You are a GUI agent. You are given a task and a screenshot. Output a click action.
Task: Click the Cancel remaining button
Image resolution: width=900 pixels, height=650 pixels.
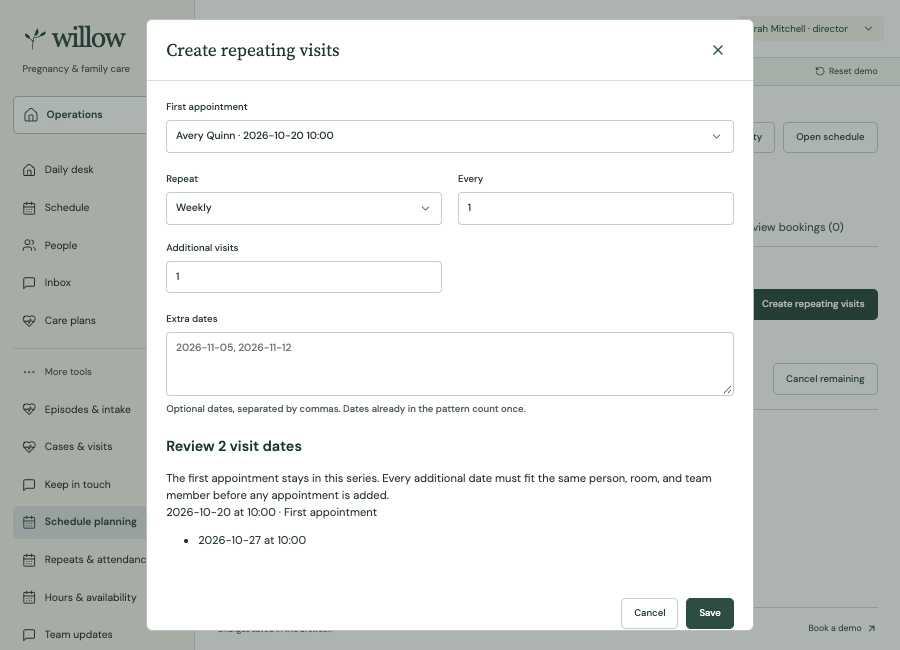click(x=825, y=379)
